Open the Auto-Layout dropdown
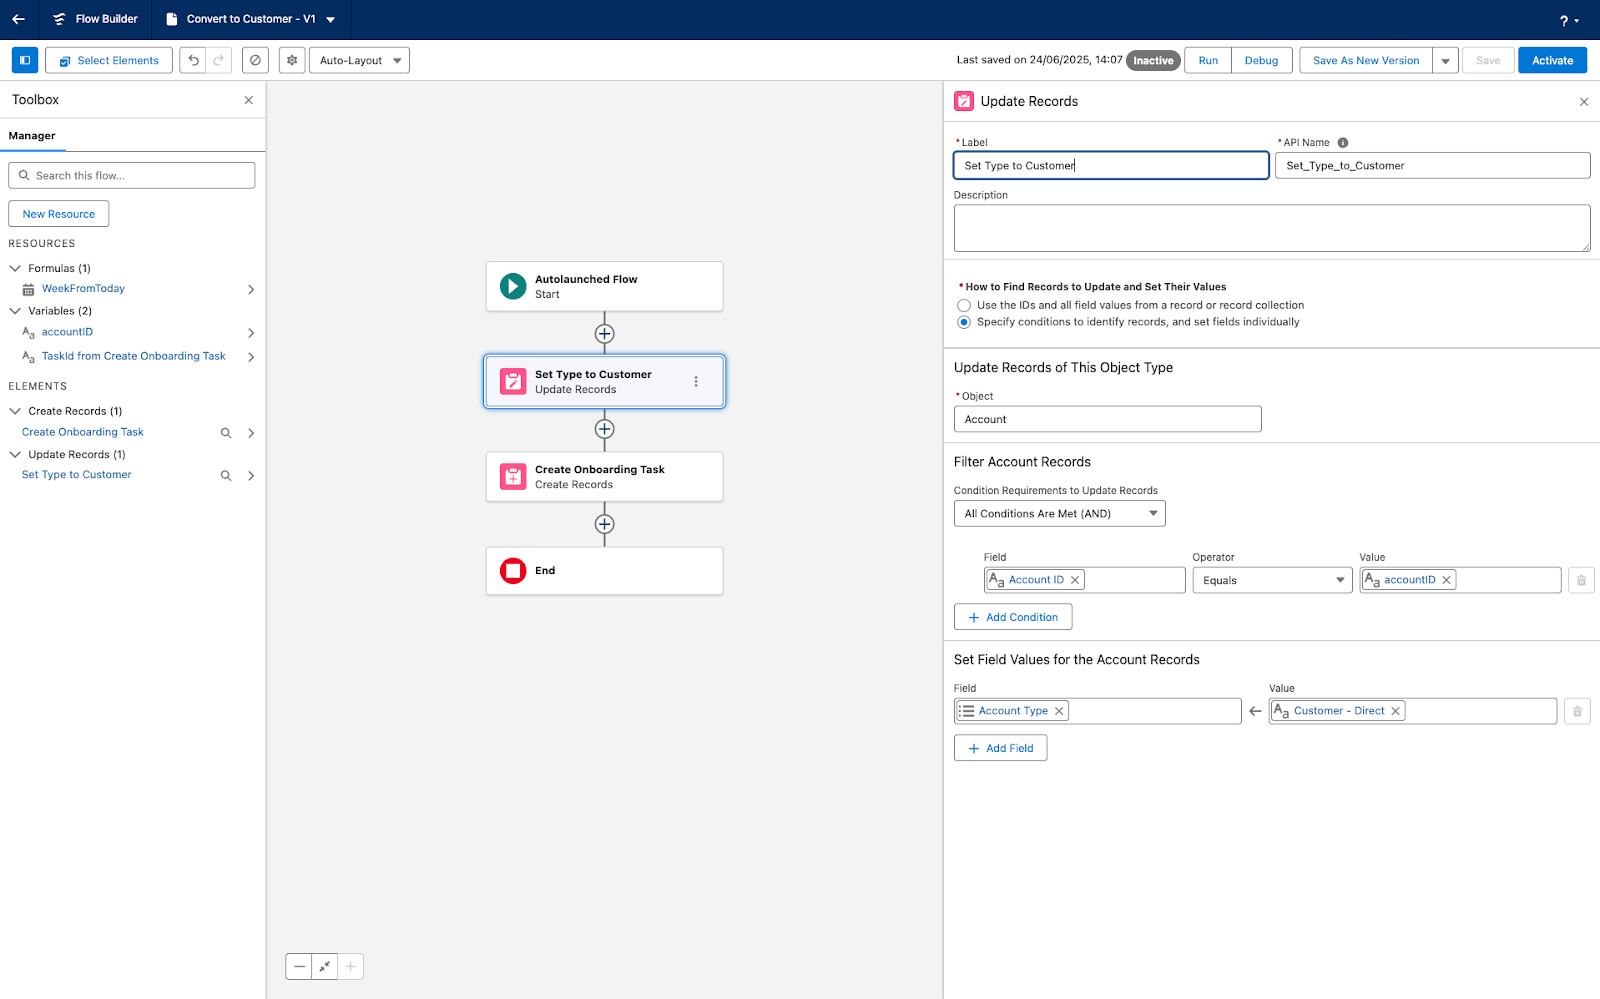Viewport: 1600px width, 999px height. click(359, 60)
